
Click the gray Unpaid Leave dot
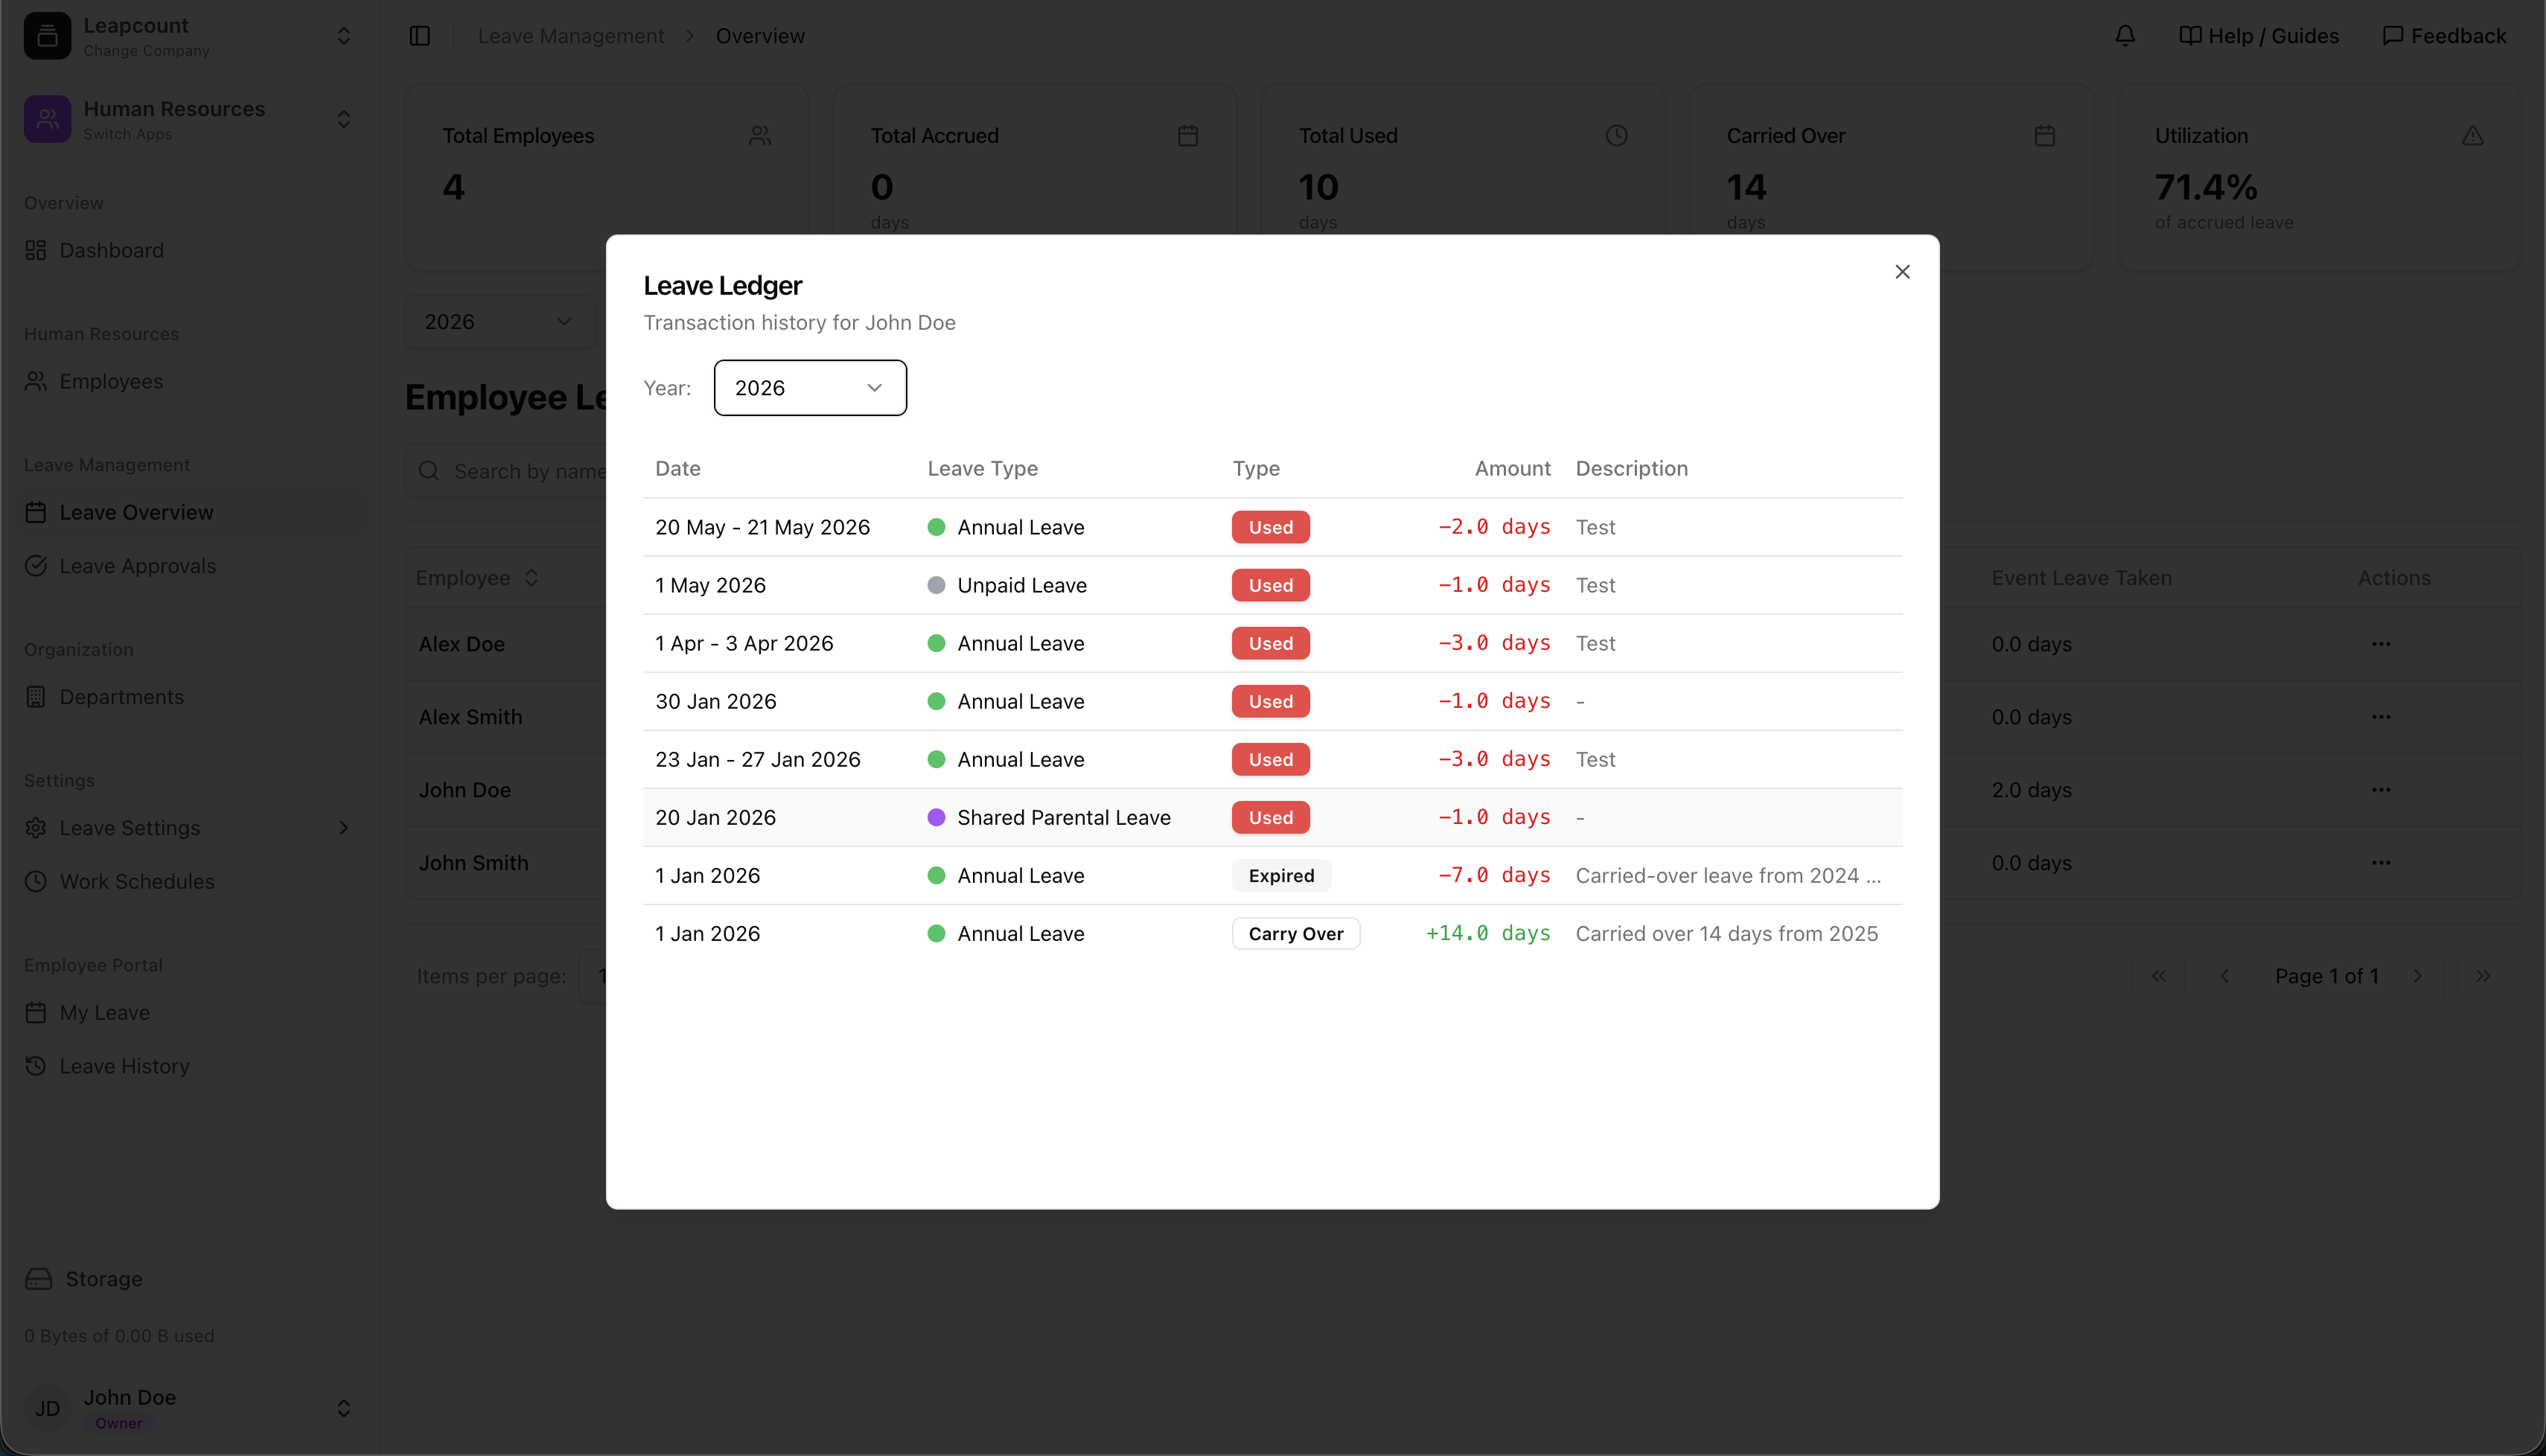tap(936, 585)
